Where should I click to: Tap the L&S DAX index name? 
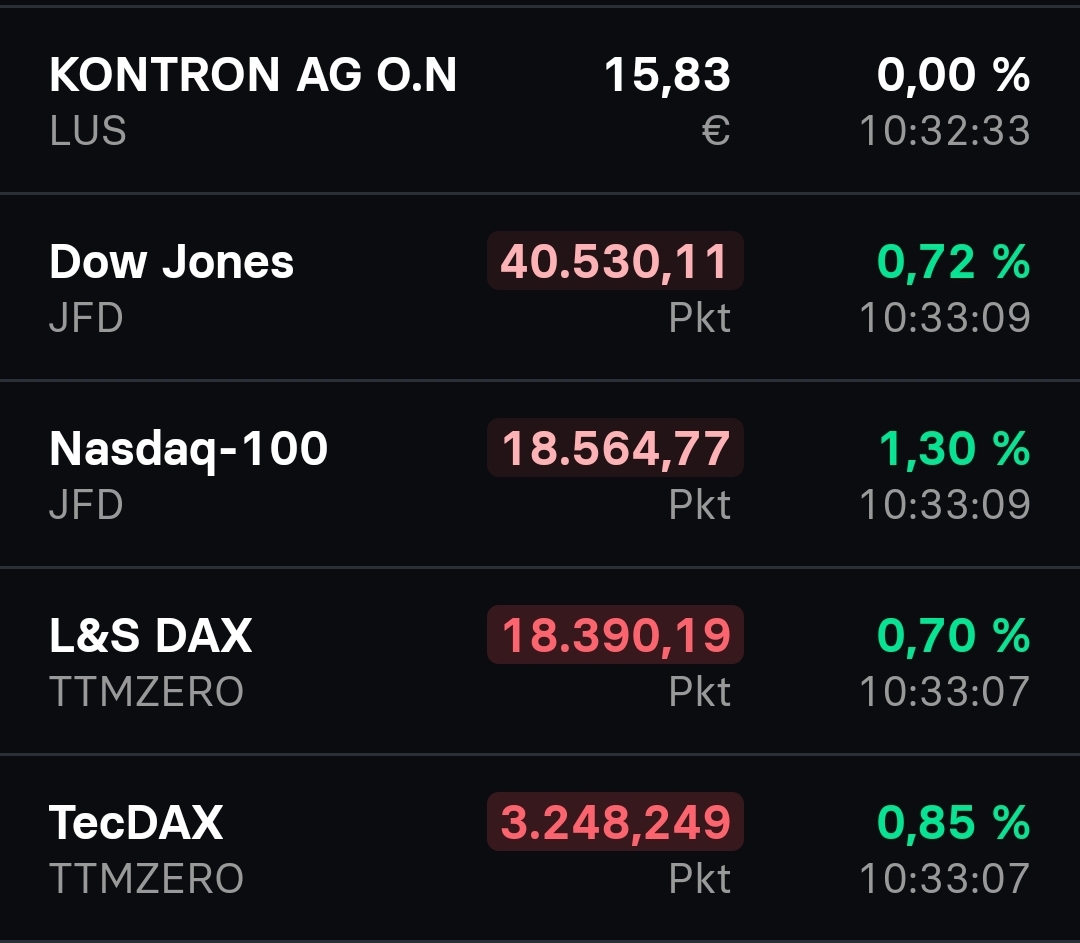(150, 636)
